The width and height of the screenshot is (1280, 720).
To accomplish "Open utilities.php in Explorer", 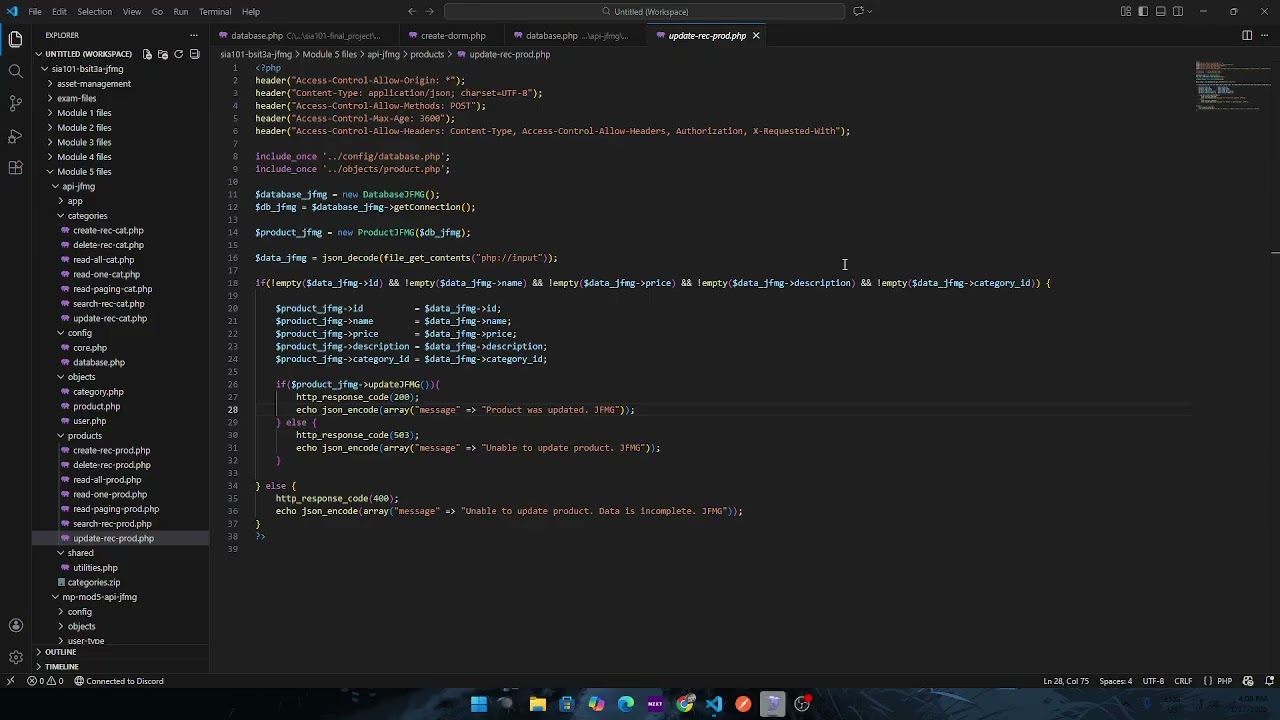I will click(x=95, y=568).
